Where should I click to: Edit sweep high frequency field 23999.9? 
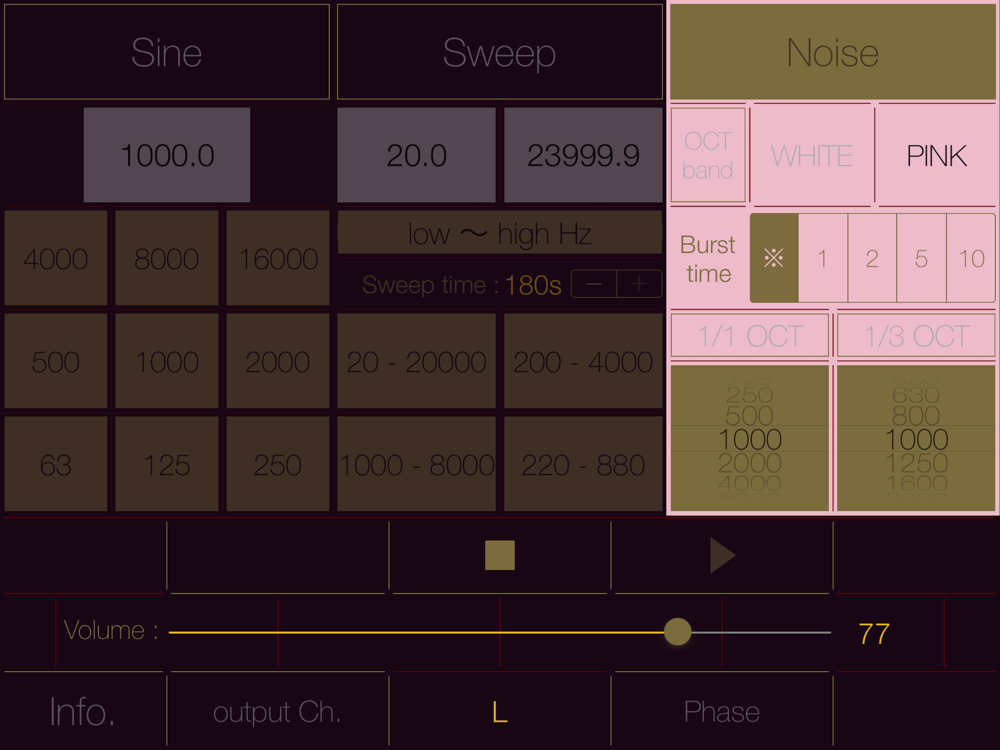(x=583, y=155)
